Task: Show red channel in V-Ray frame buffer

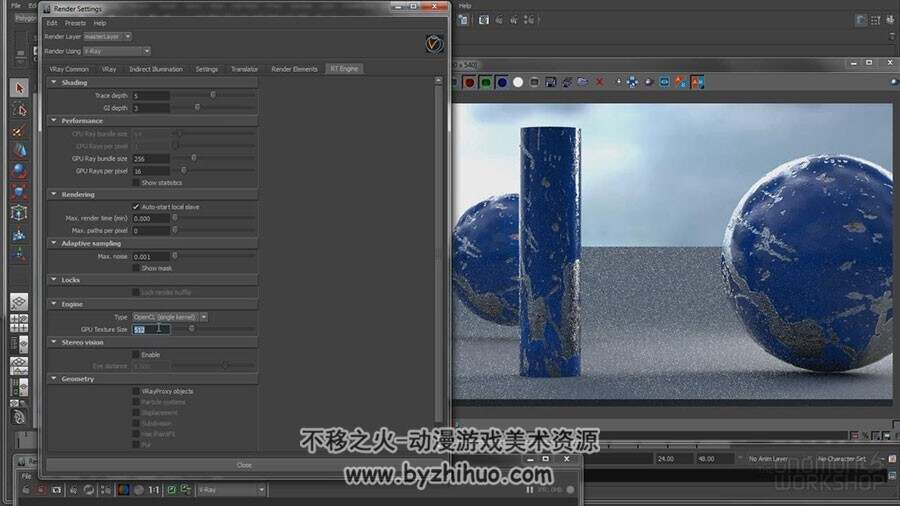Action: click(470, 83)
